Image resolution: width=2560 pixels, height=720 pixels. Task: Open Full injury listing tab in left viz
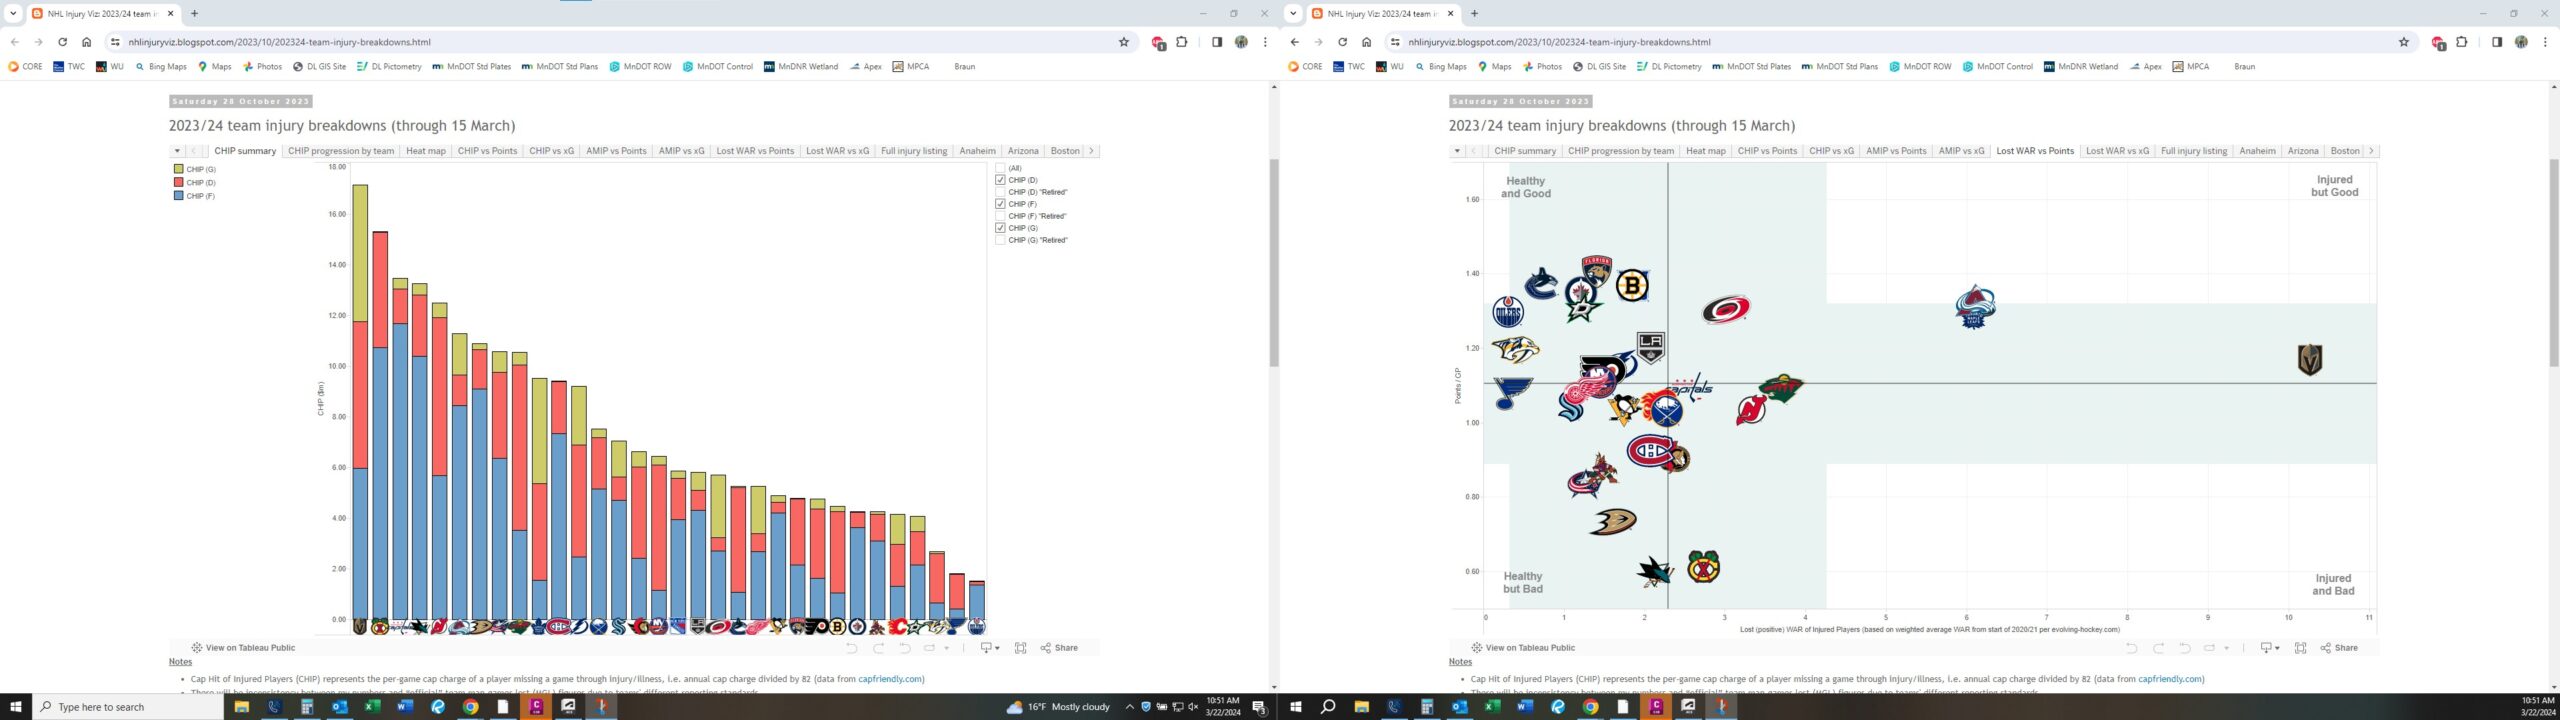coord(914,151)
